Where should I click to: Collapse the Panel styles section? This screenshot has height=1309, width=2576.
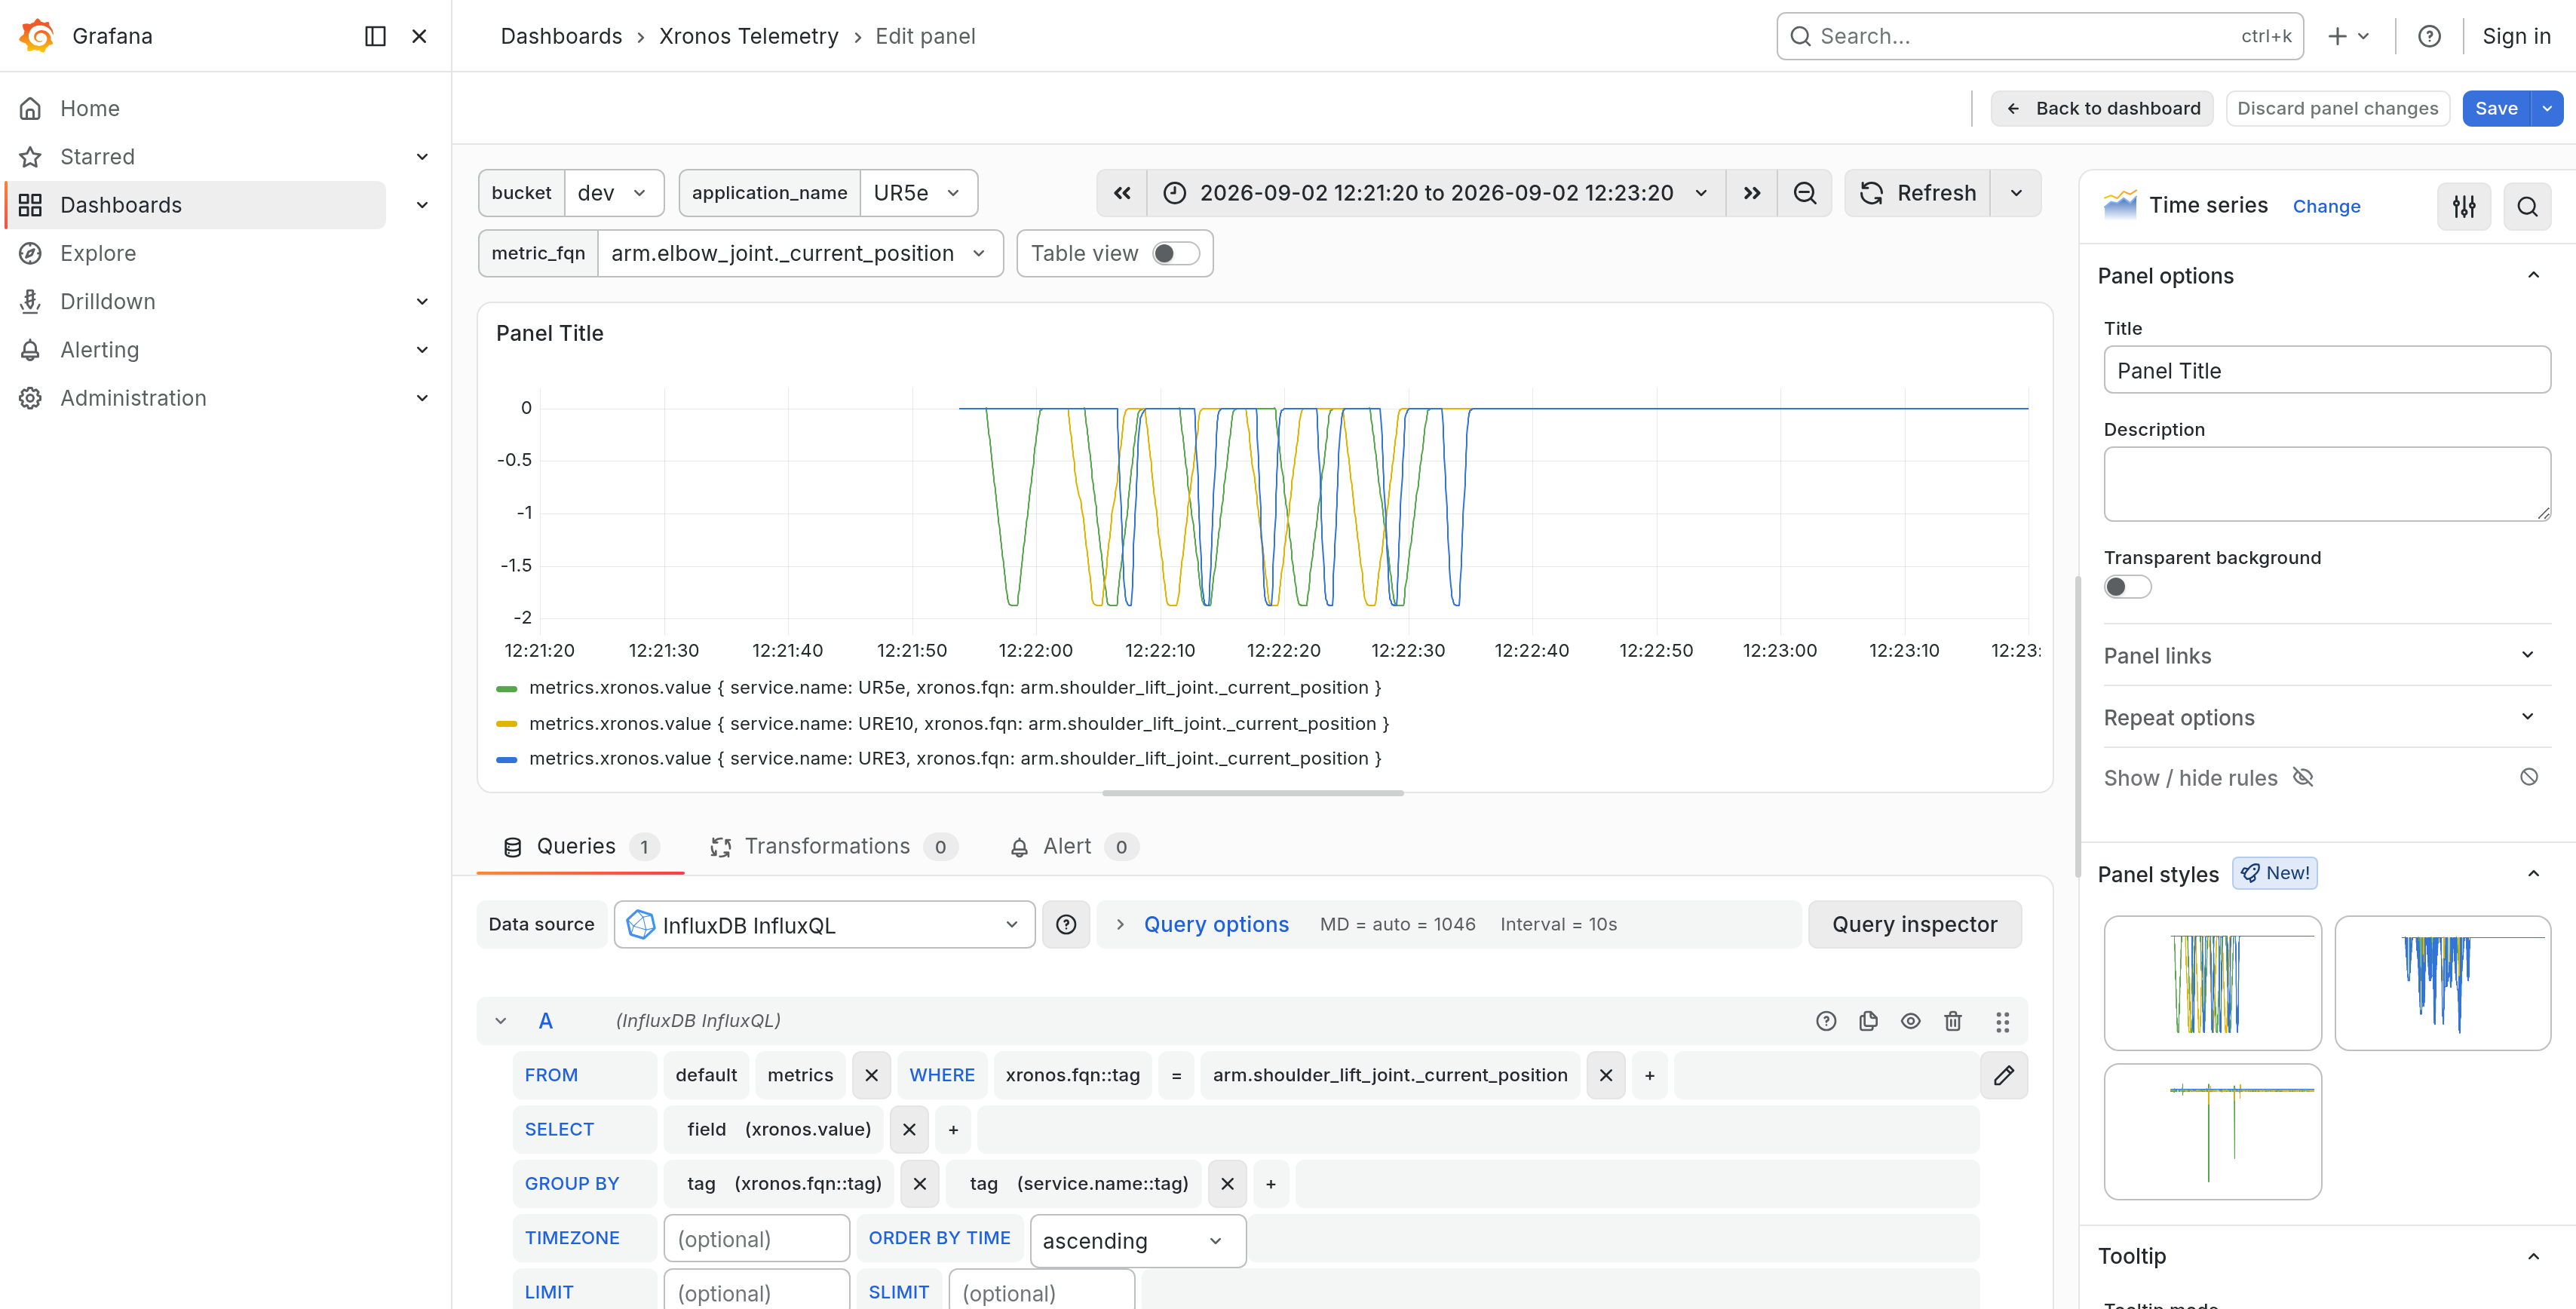click(2533, 874)
